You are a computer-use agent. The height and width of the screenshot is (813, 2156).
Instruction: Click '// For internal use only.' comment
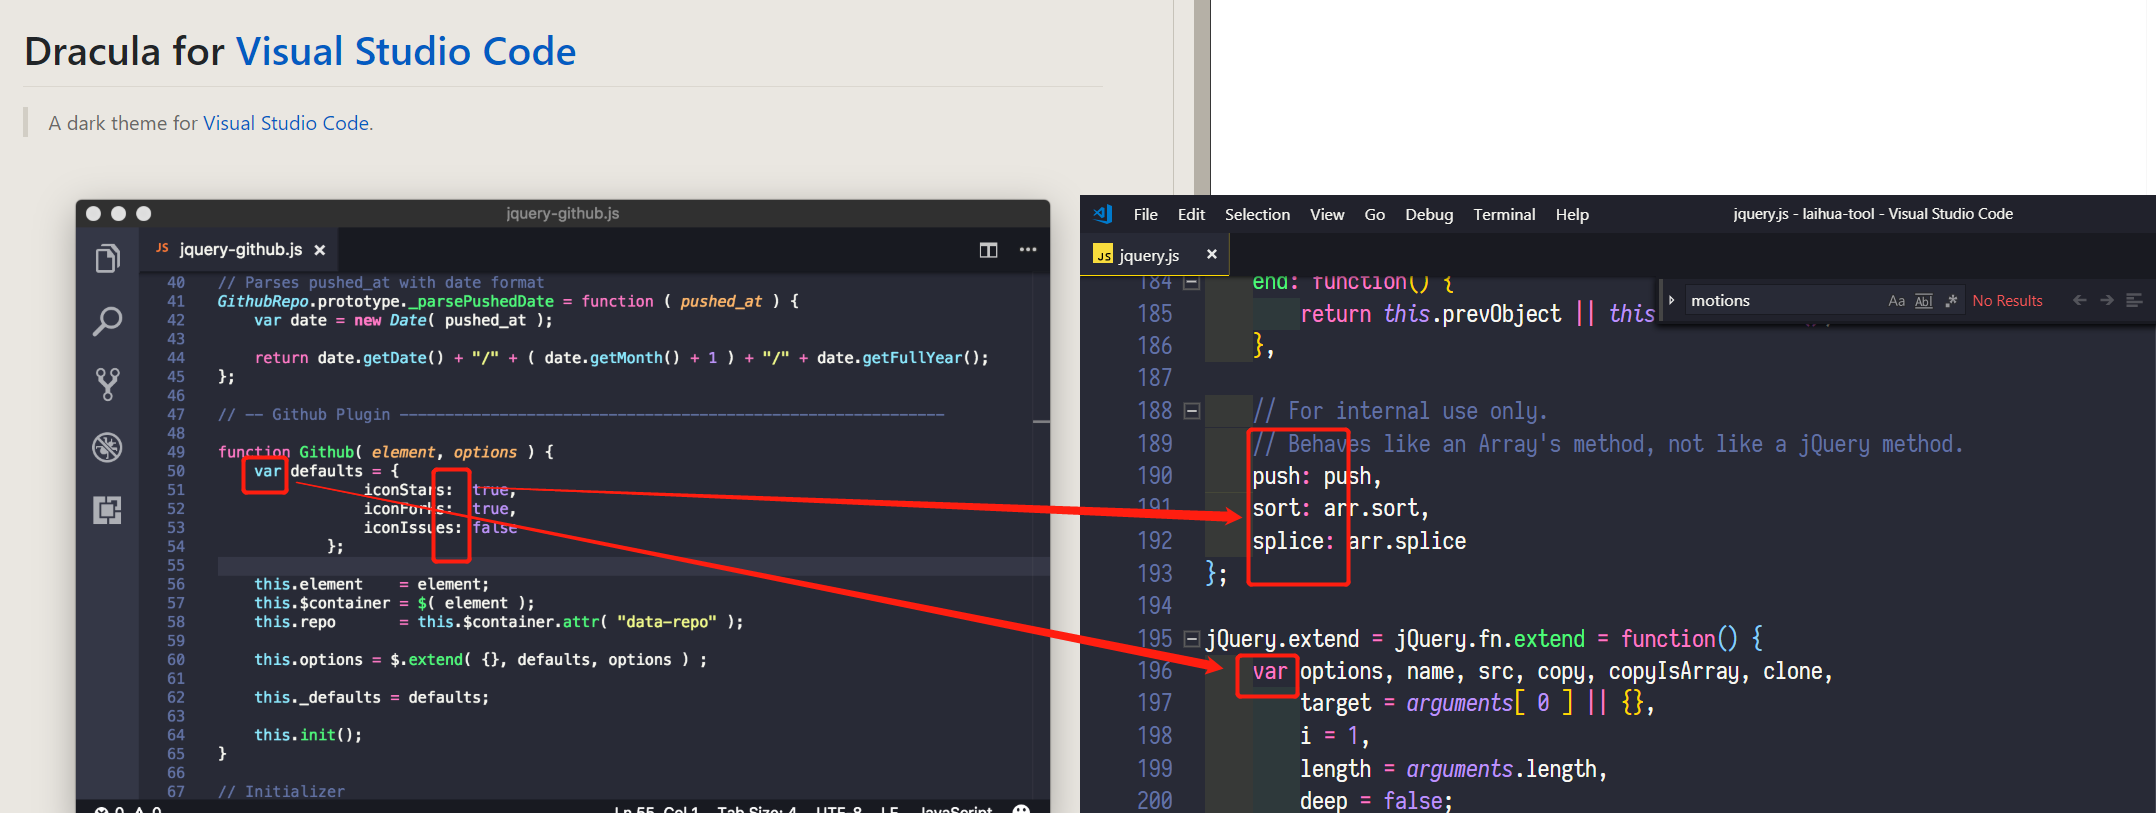coord(1400,411)
